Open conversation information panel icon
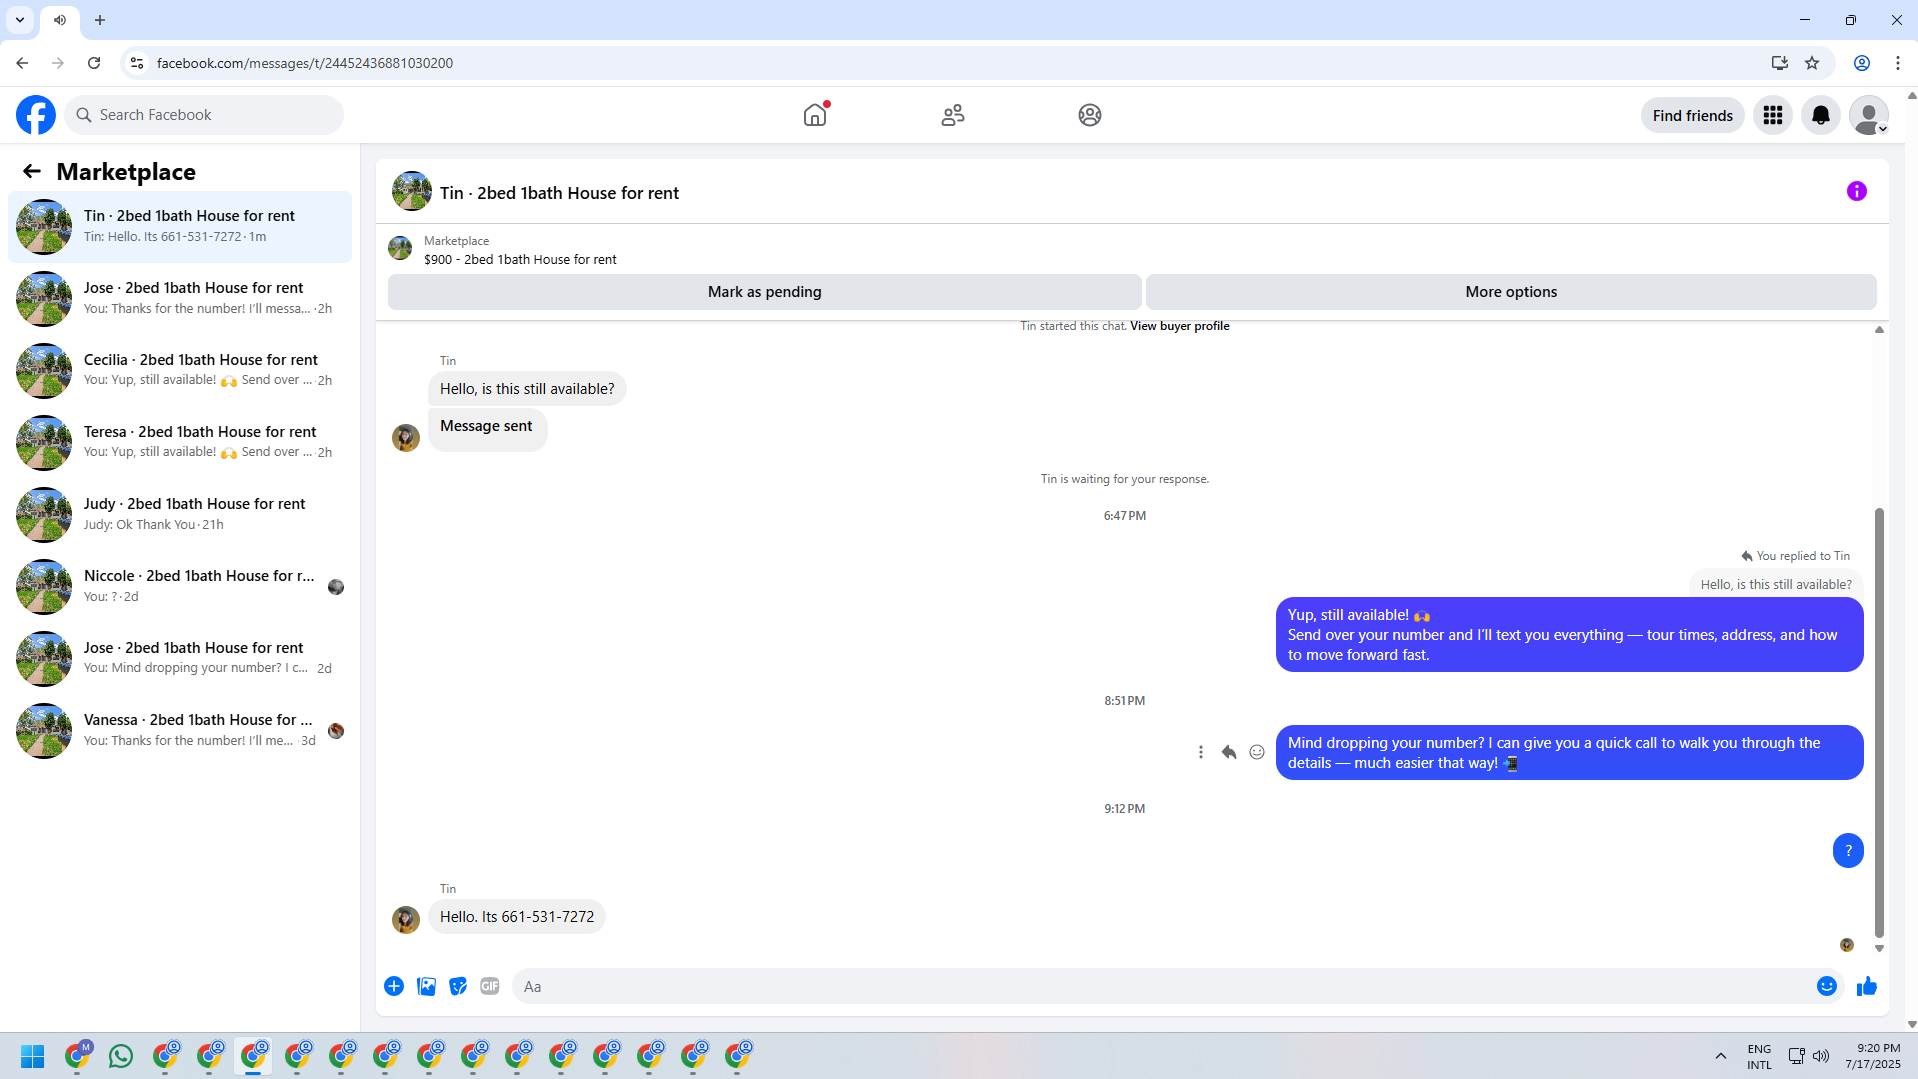The height and width of the screenshot is (1079, 1918). coord(1857,191)
